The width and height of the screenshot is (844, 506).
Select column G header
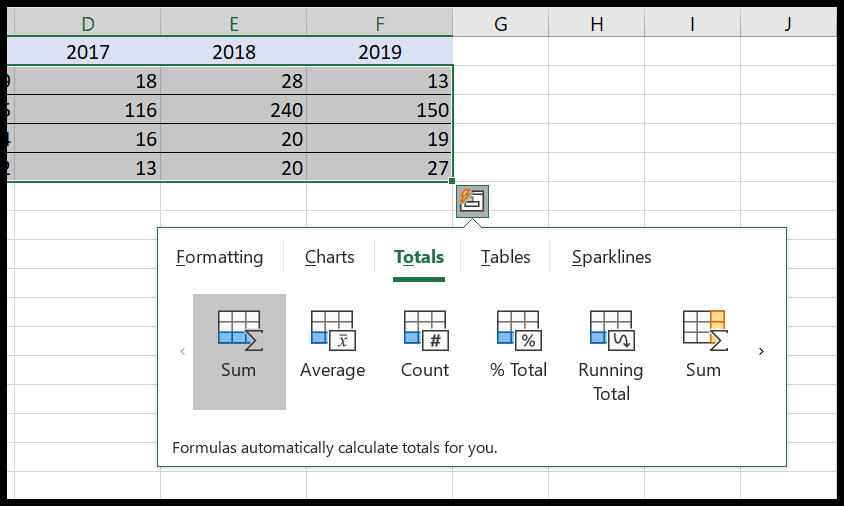(x=501, y=24)
